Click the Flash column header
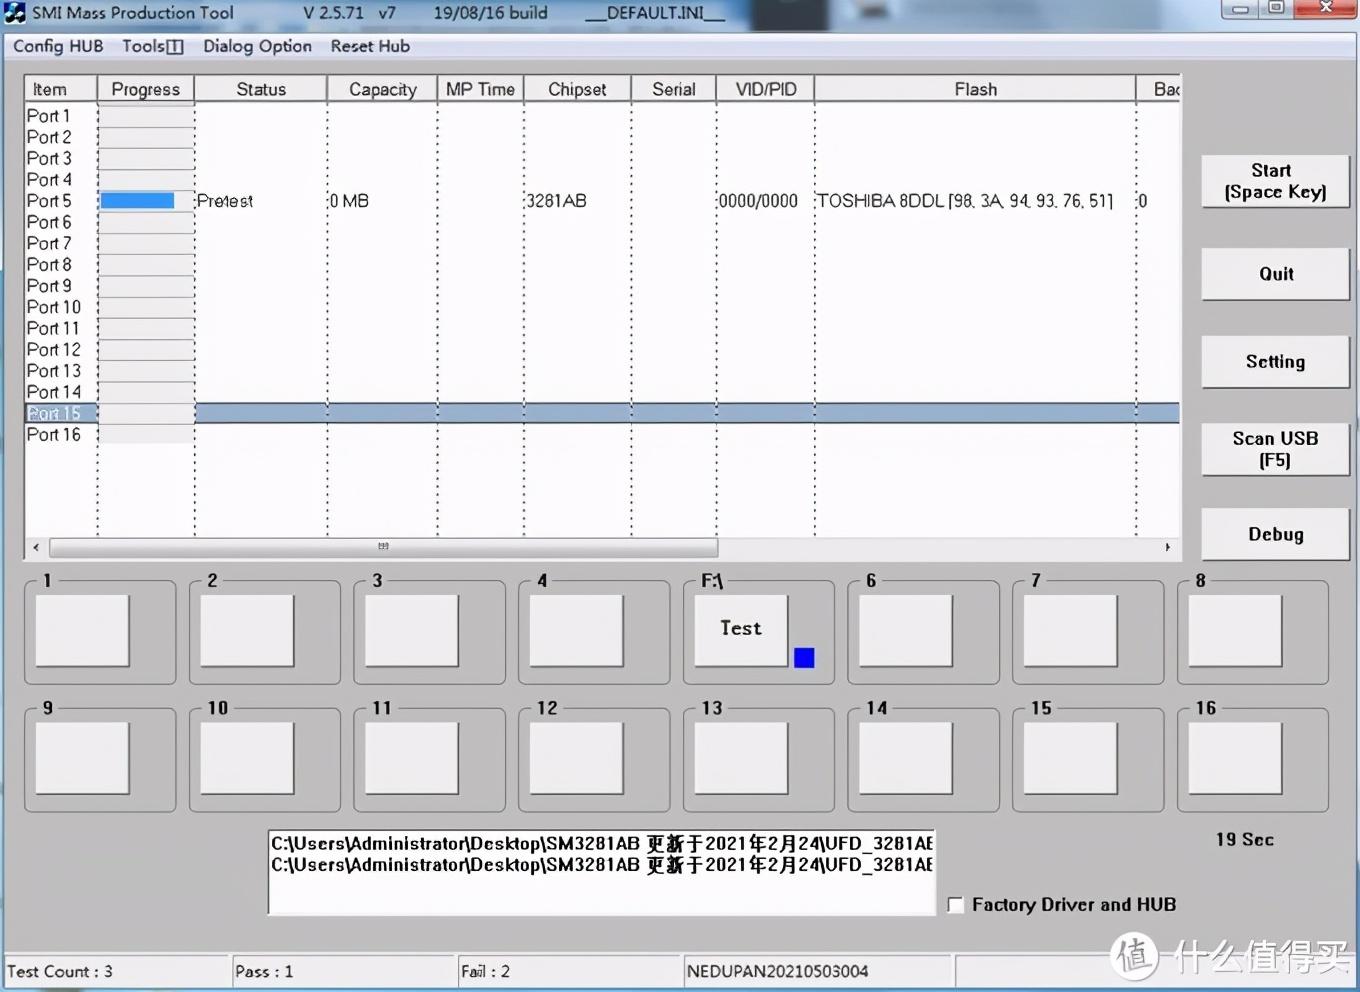Image resolution: width=1360 pixels, height=992 pixels. pos(975,89)
